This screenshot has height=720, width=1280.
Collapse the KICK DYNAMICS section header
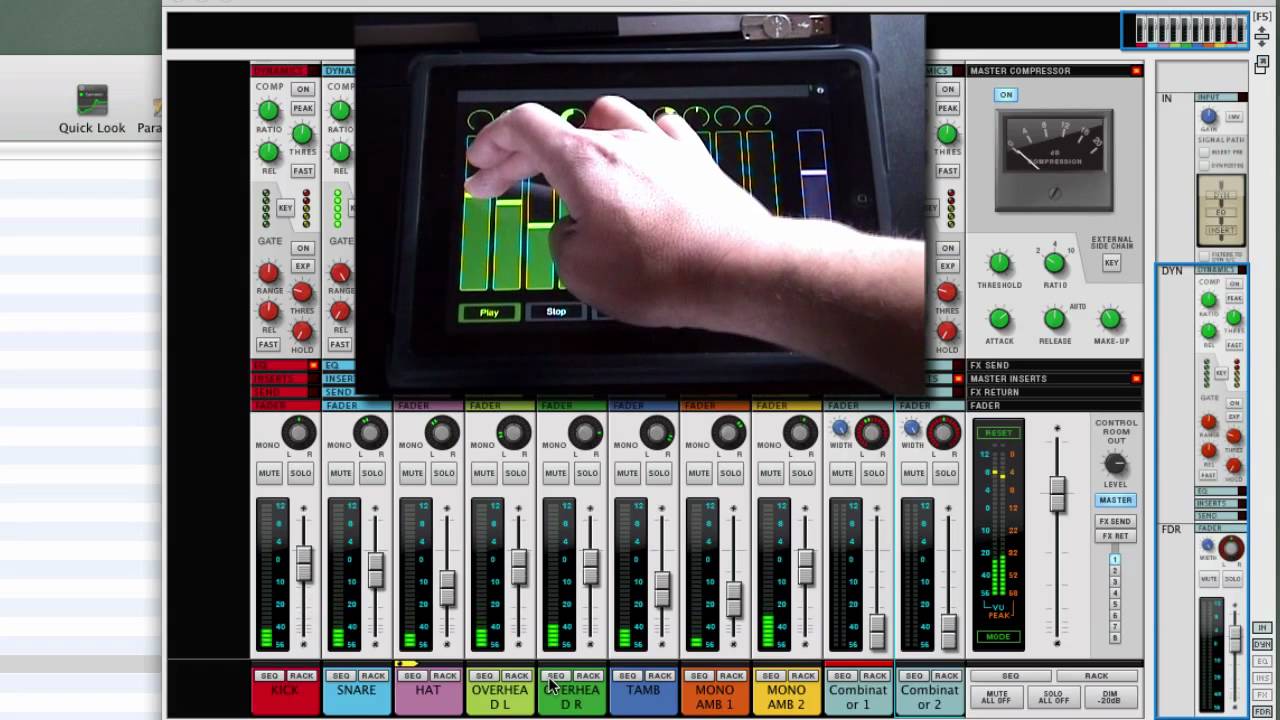285,71
